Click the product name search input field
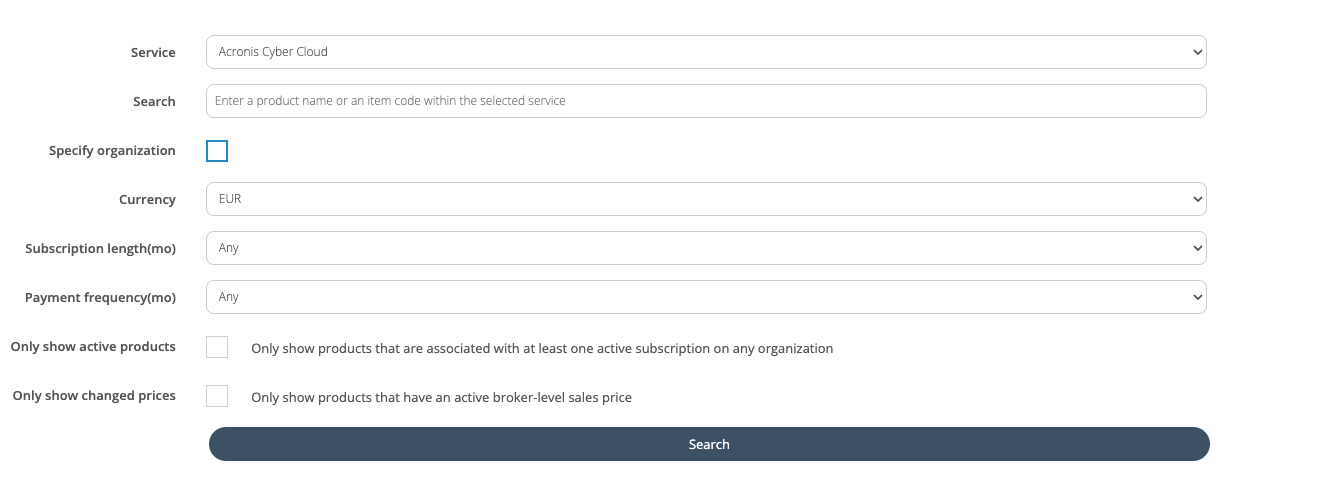1344x490 pixels. tap(705, 101)
